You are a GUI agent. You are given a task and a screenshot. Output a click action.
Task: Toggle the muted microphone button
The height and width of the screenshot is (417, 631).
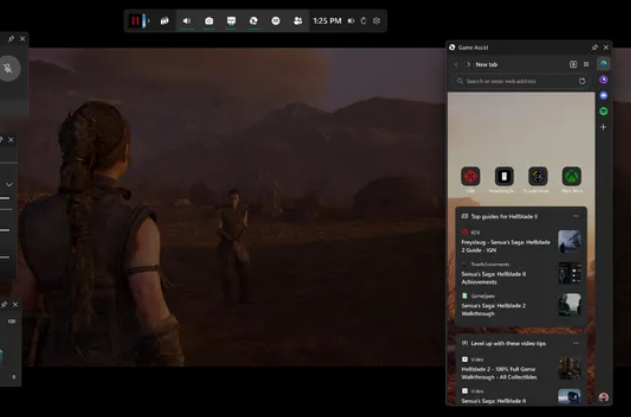[8, 68]
